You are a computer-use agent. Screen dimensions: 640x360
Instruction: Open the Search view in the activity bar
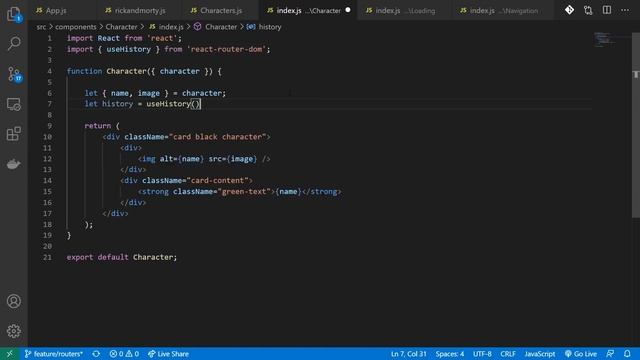(x=14, y=43)
